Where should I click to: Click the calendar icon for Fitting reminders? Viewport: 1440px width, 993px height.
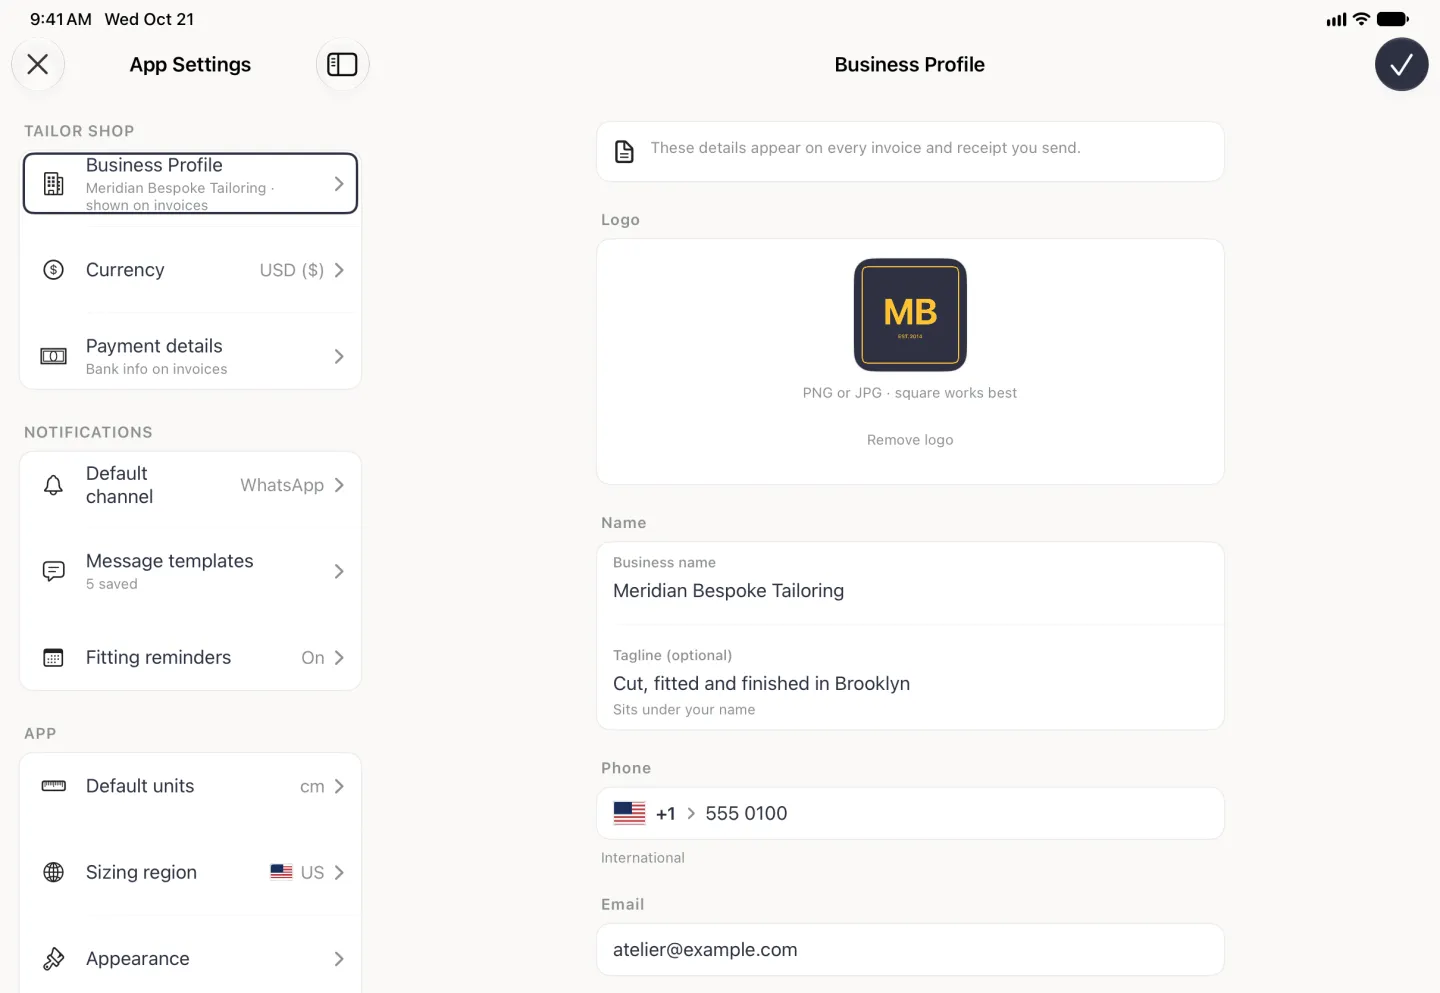54,657
